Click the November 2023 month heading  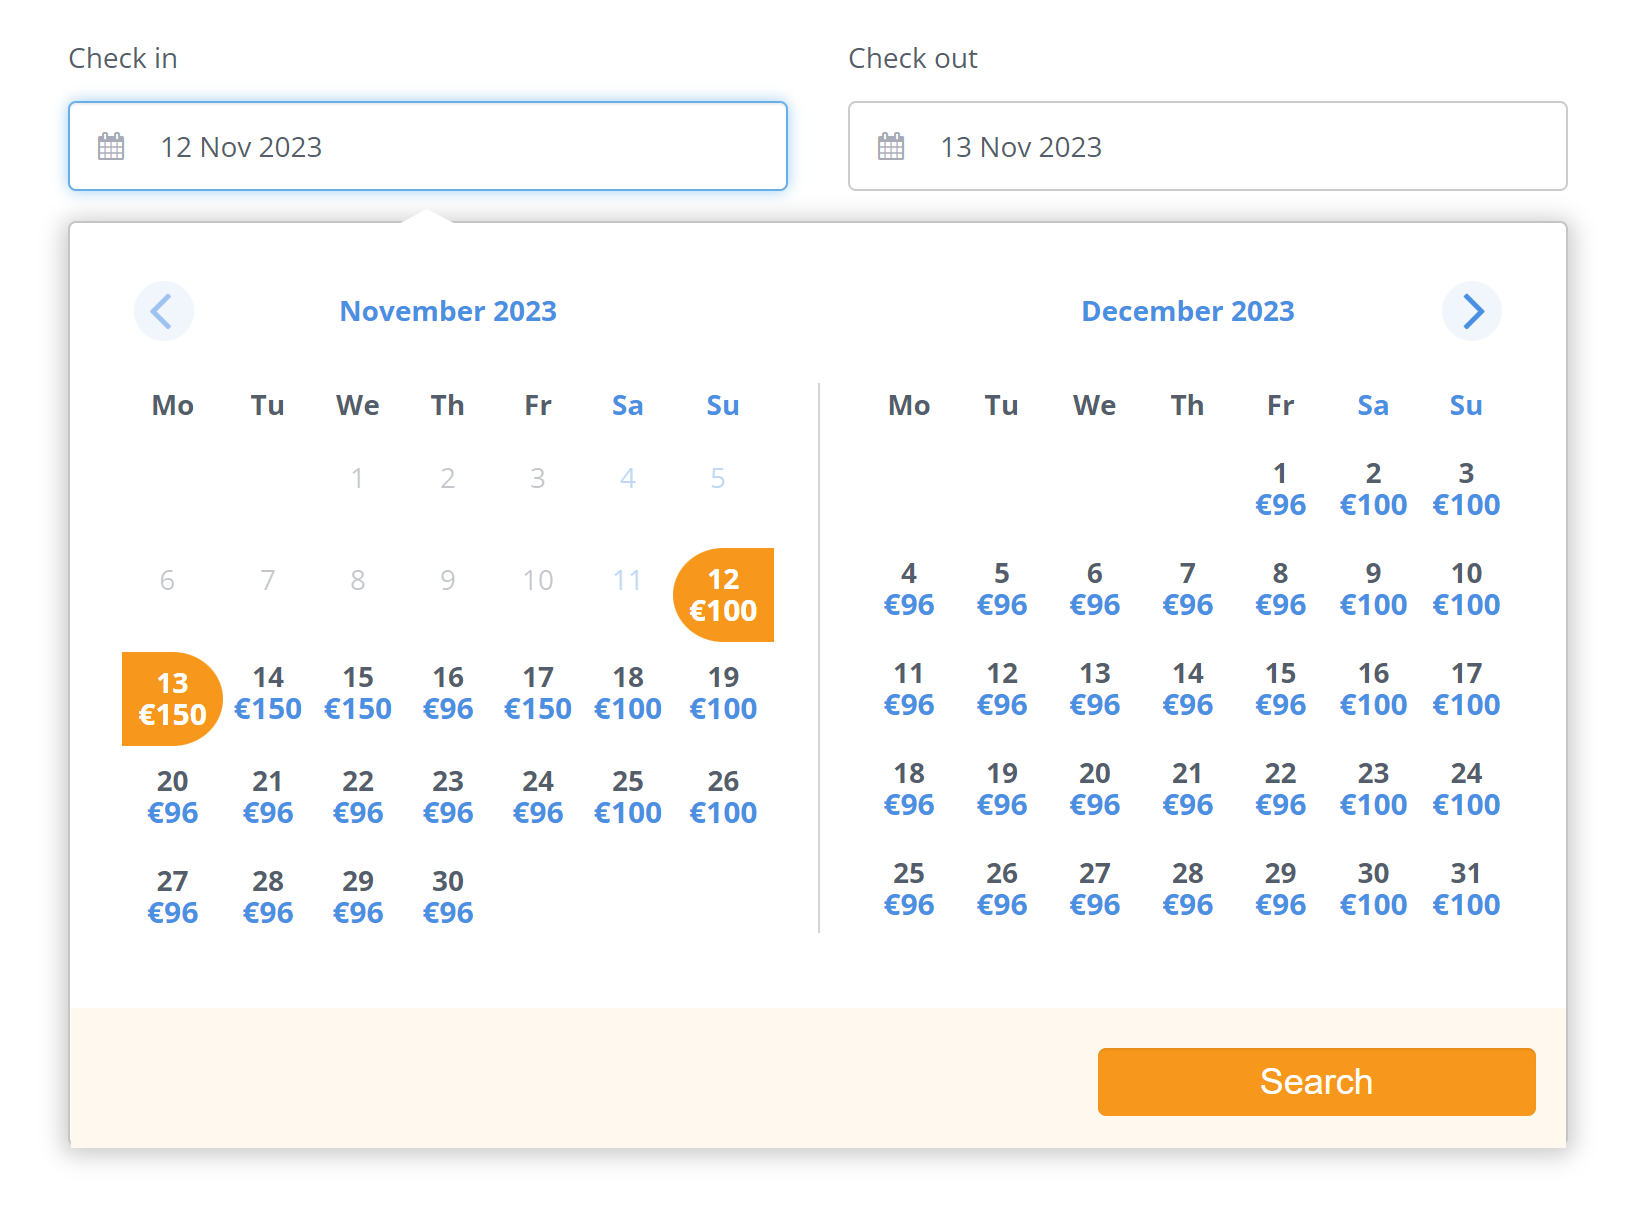(448, 311)
